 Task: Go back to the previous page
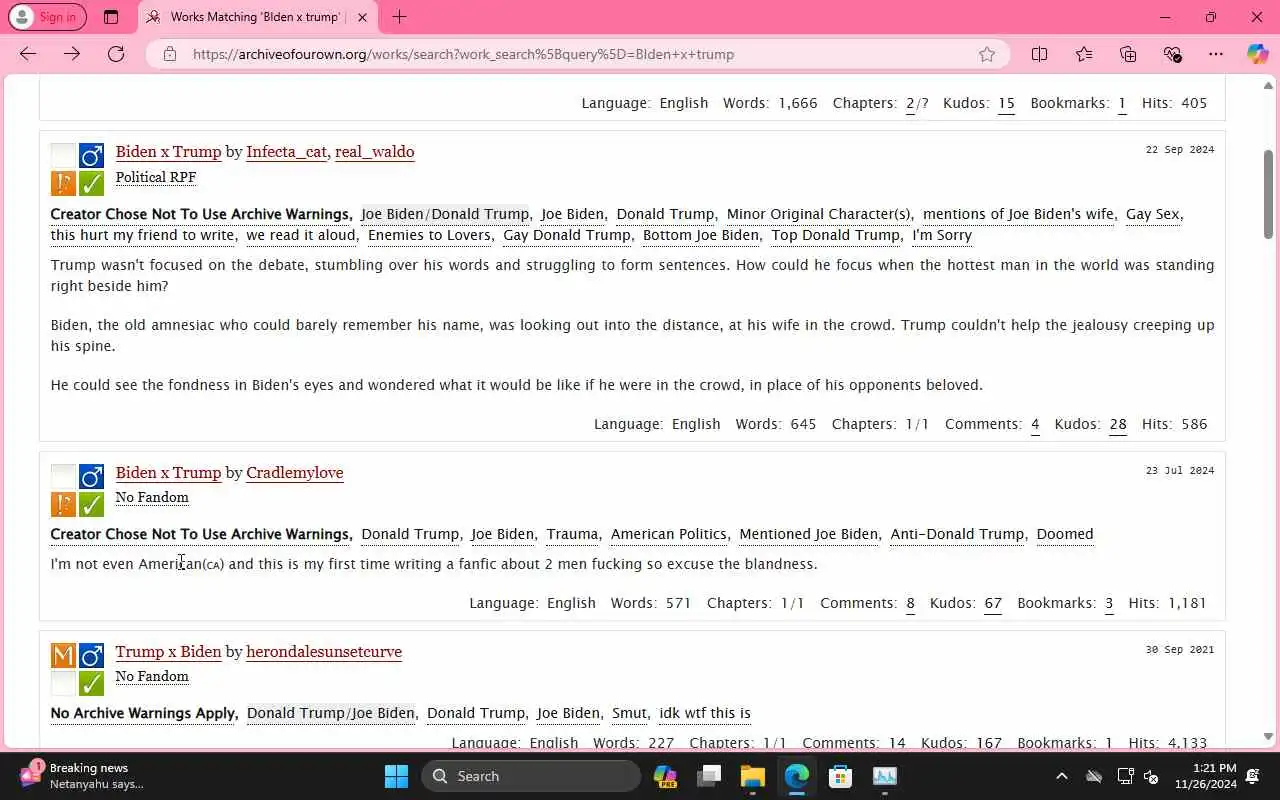[x=28, y=54]
